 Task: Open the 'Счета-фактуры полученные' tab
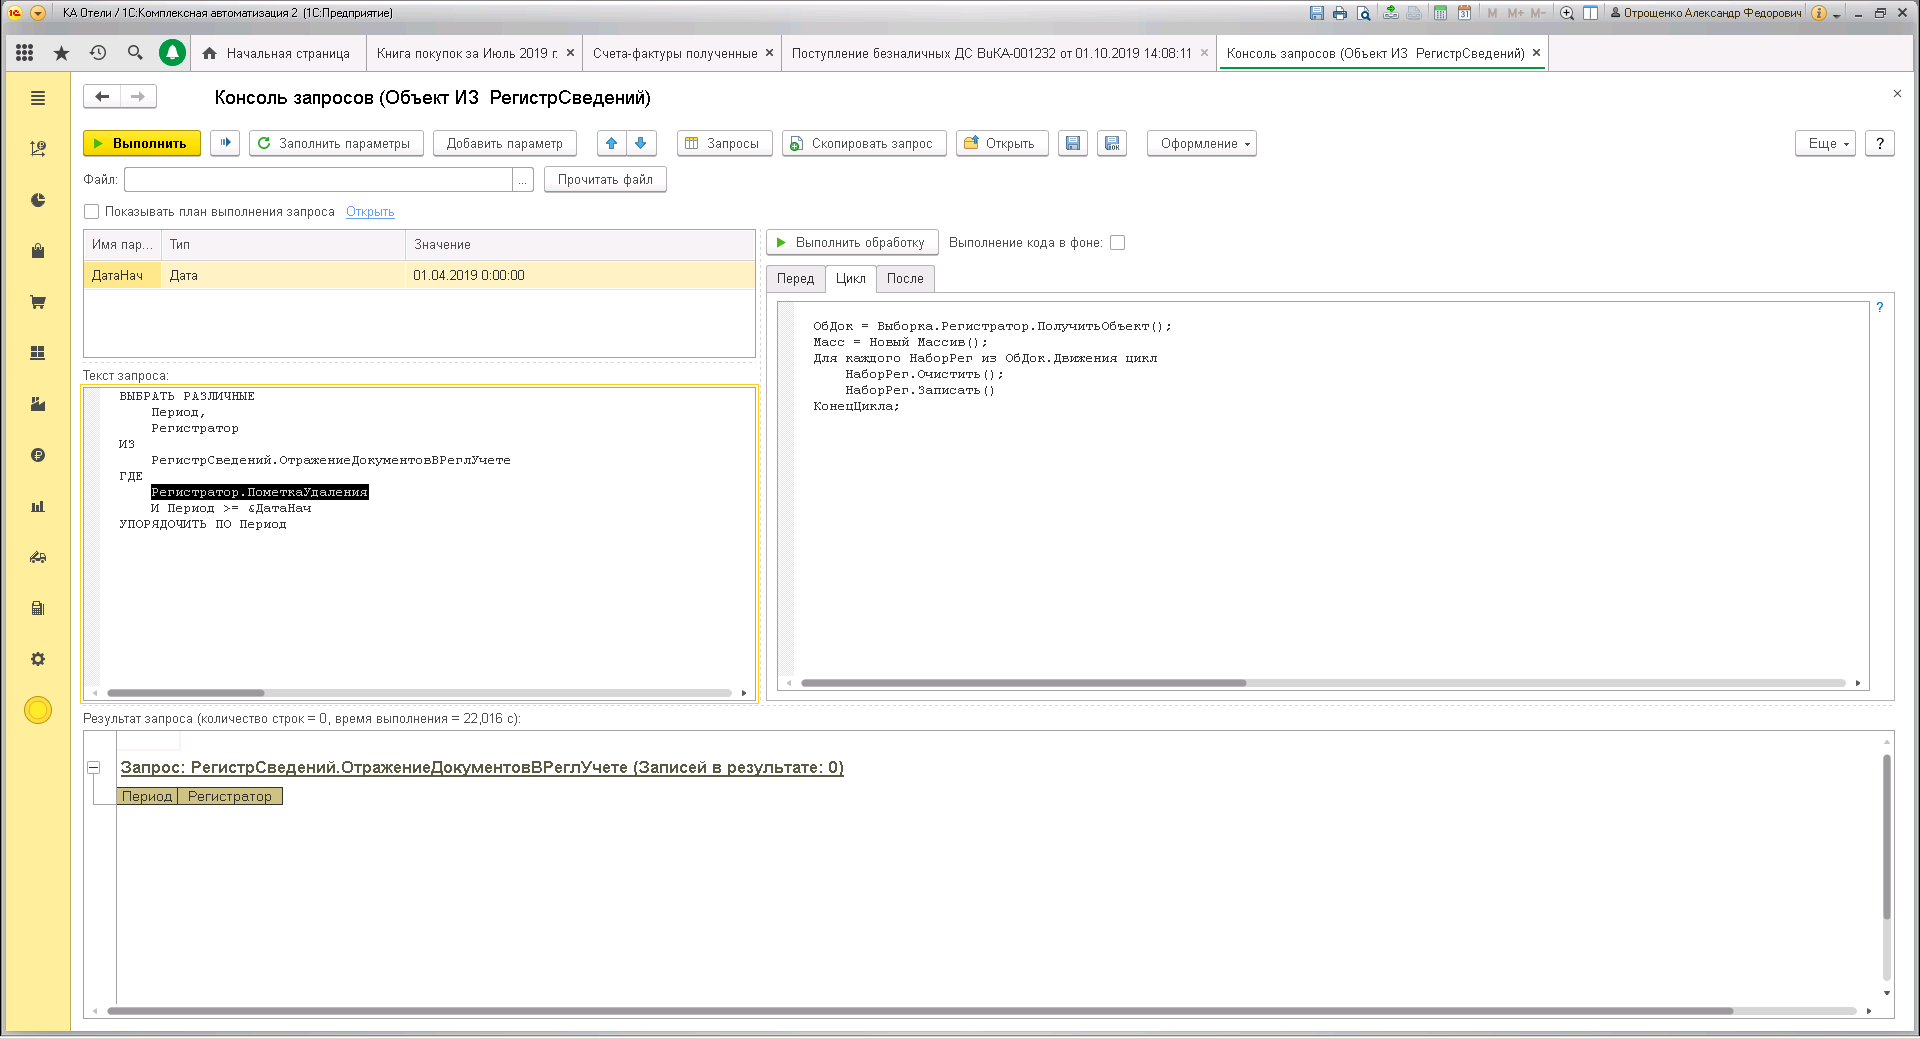click(x=675, y=53)
